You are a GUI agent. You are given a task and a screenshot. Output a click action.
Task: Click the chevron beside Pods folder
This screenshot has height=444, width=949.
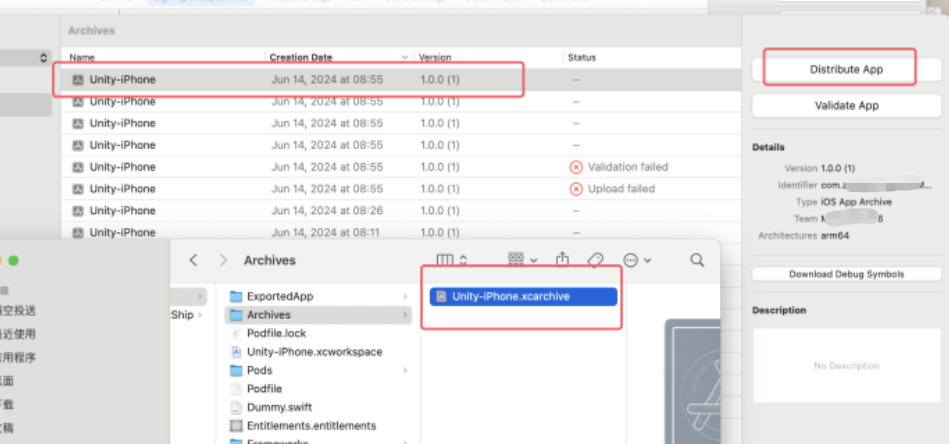point(404,370)
